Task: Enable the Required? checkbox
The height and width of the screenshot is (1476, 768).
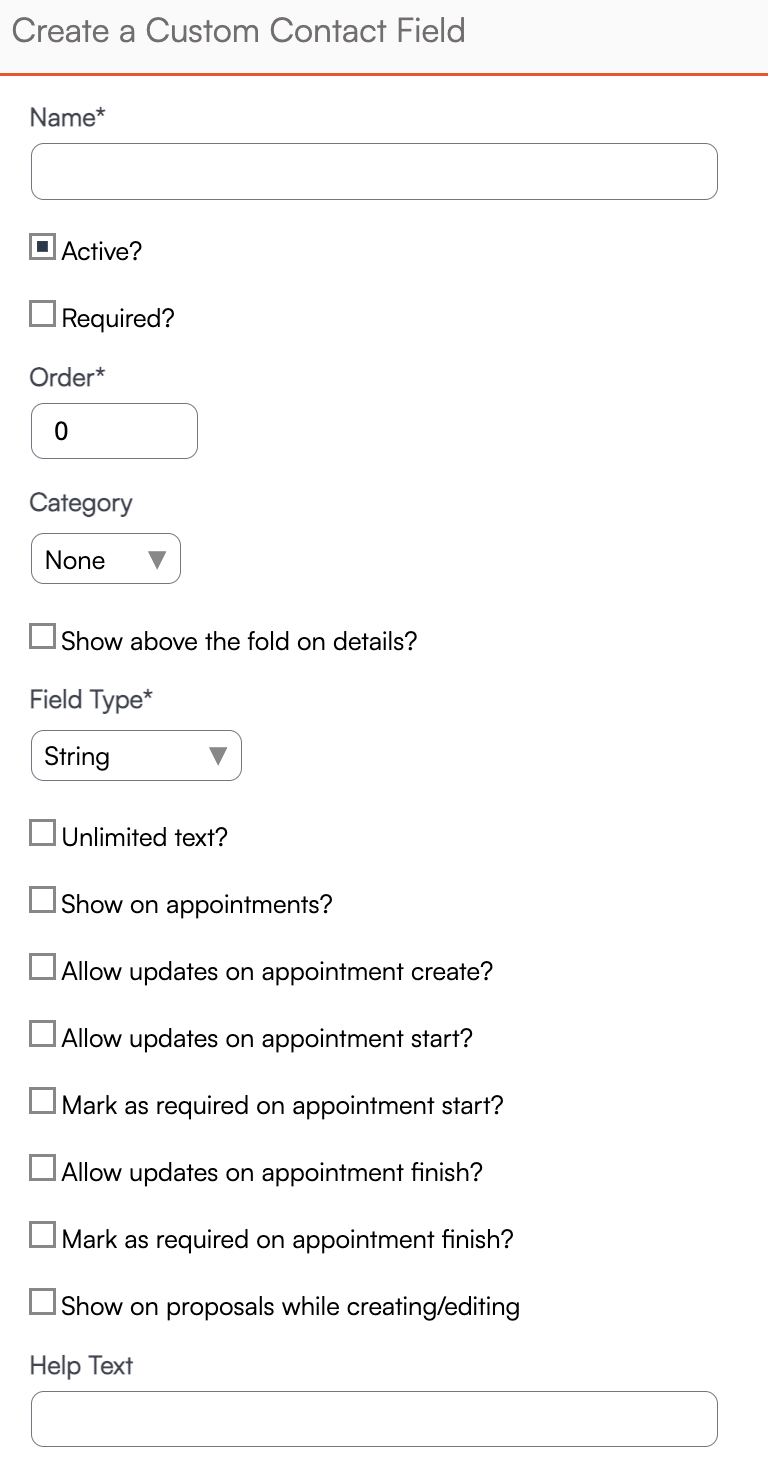Action: coord(42,315)
